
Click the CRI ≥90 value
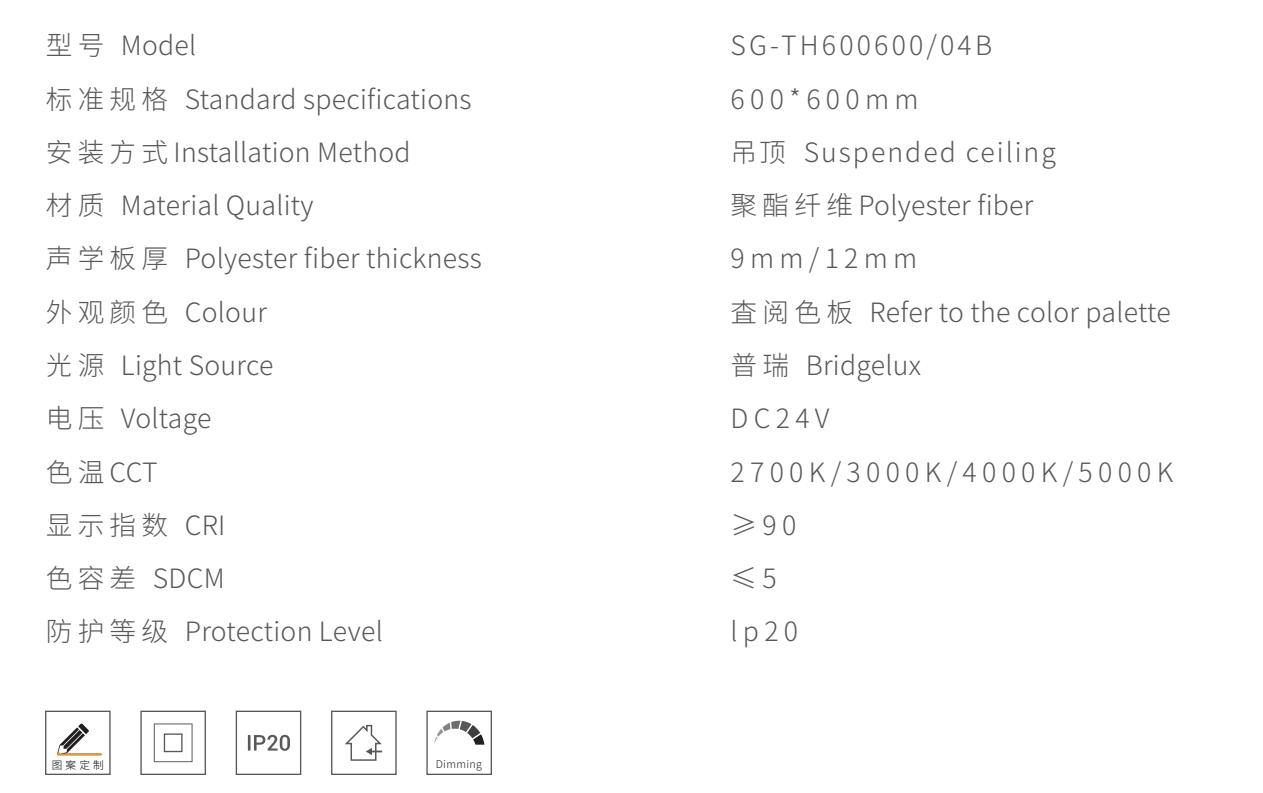(x=764, y=525)
